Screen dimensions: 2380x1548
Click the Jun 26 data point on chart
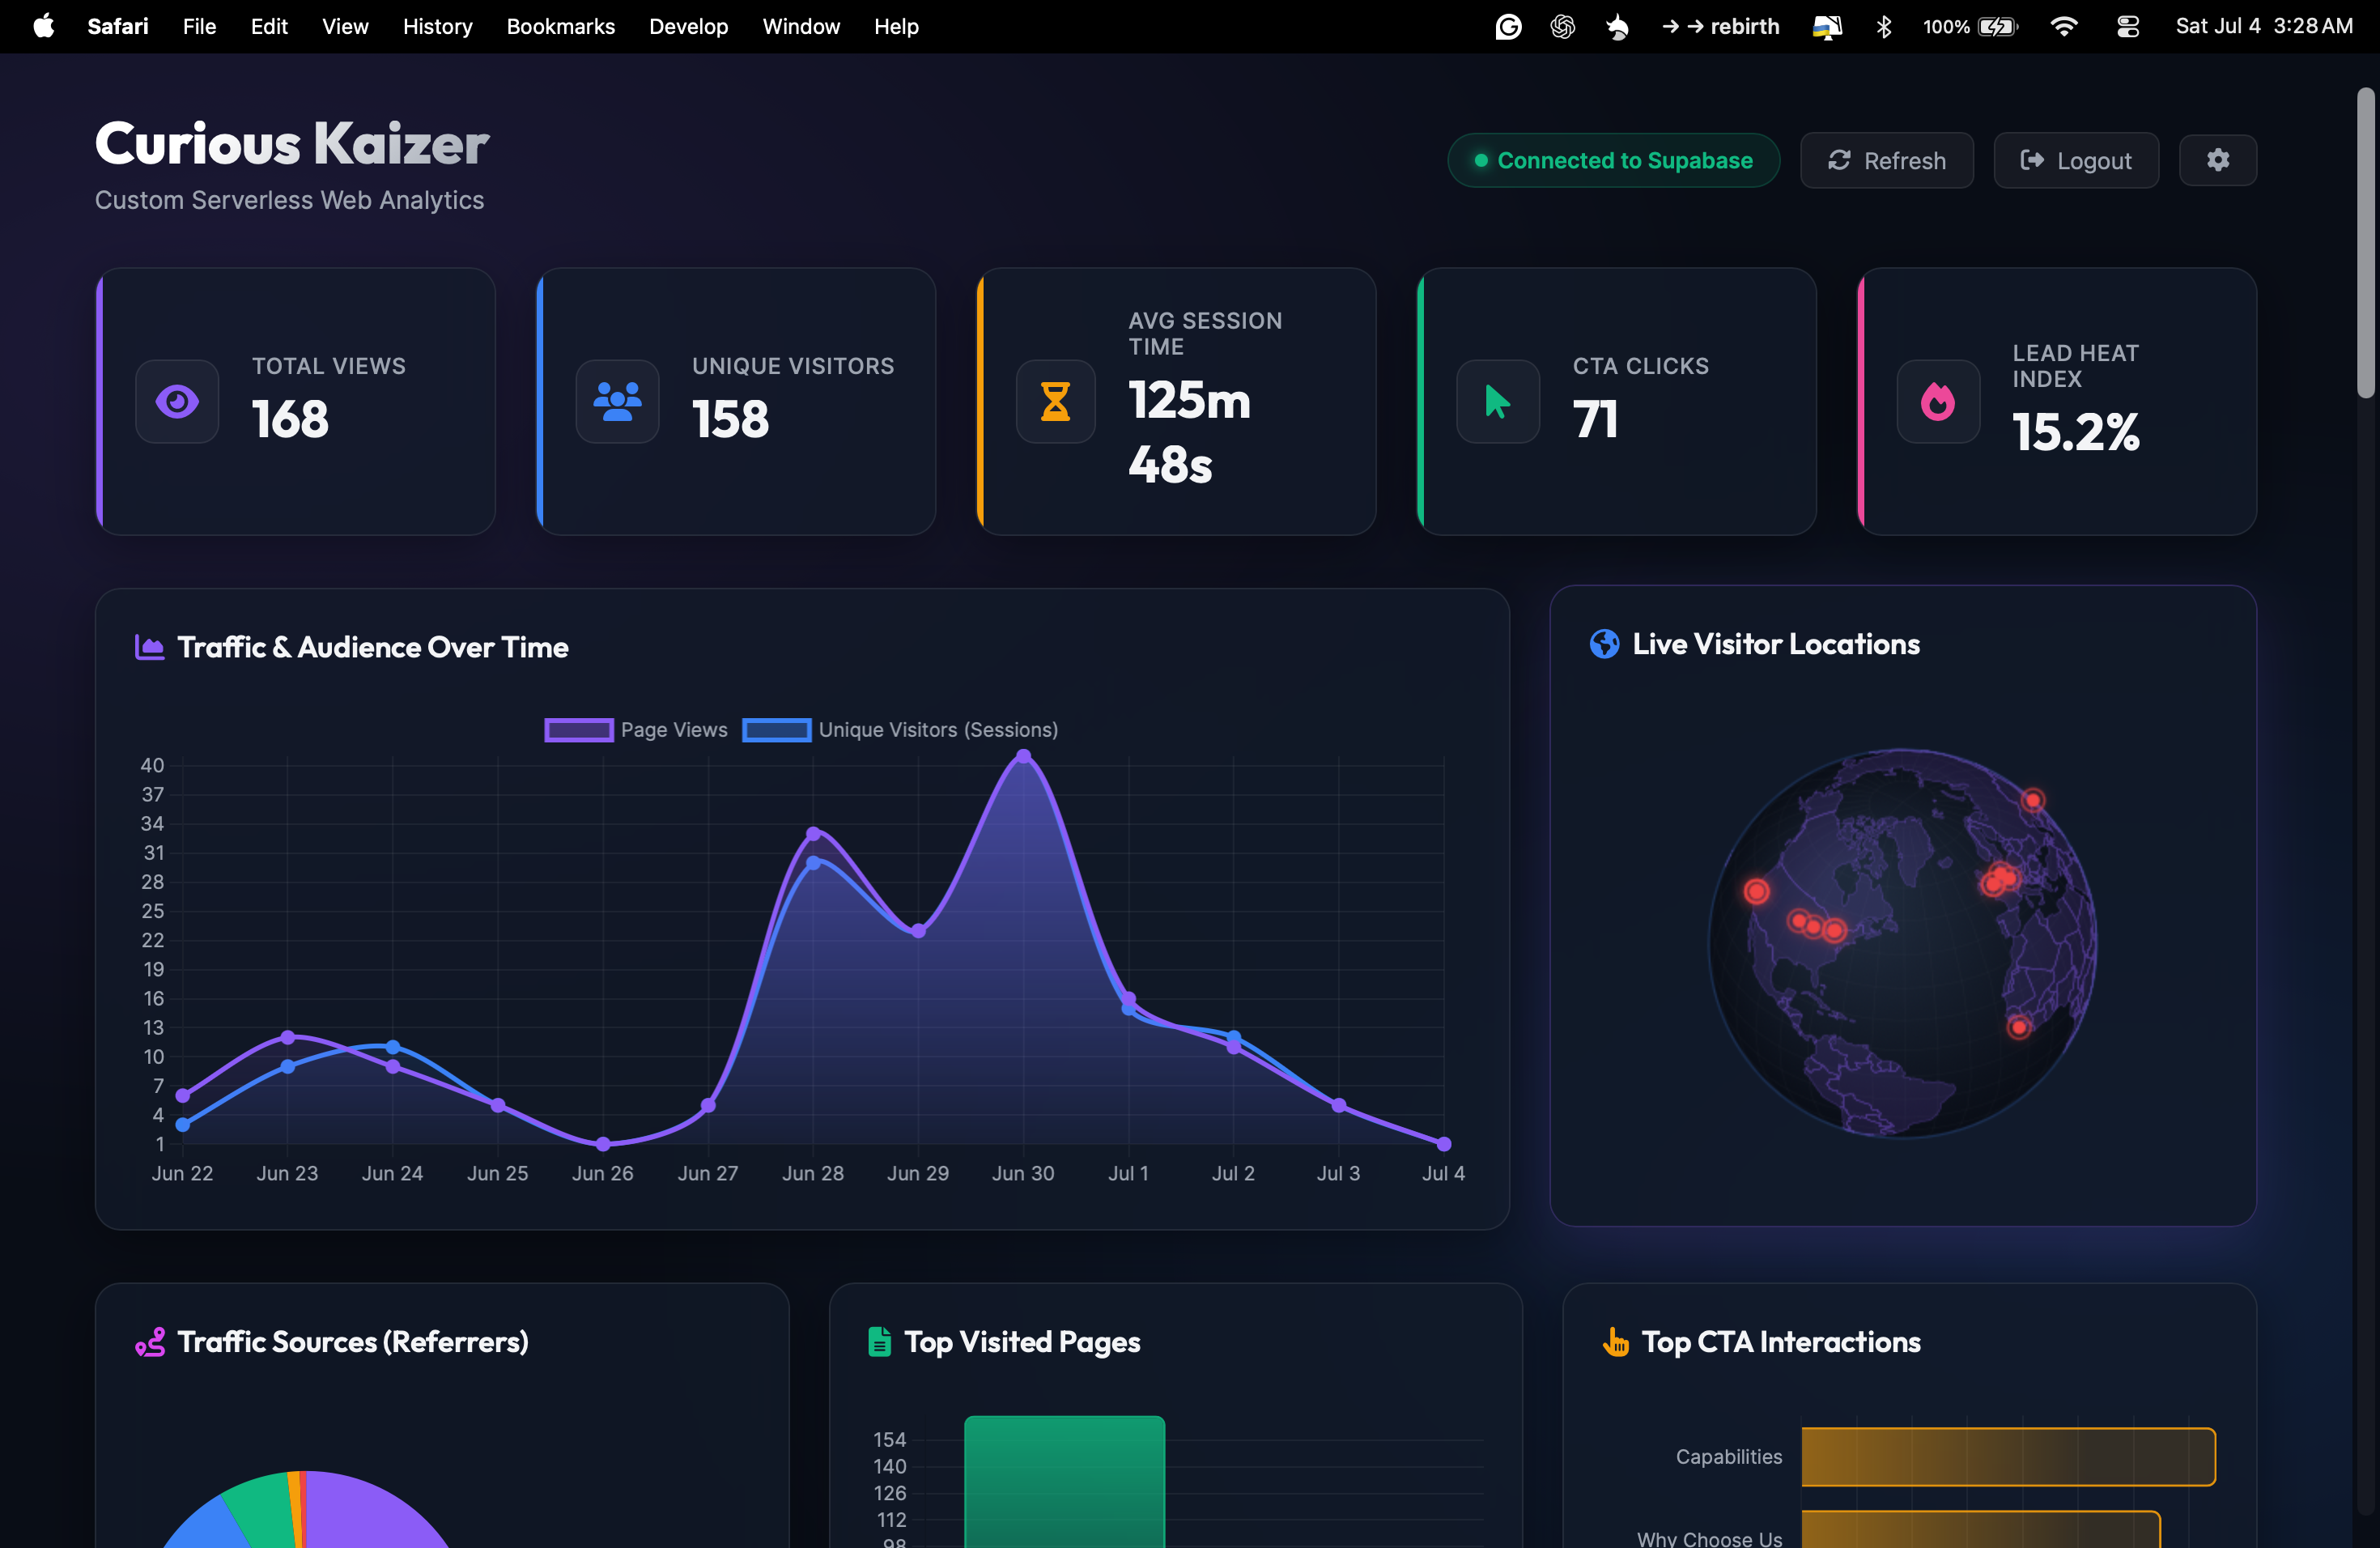pyautogui.click(x=603, y=1144)
